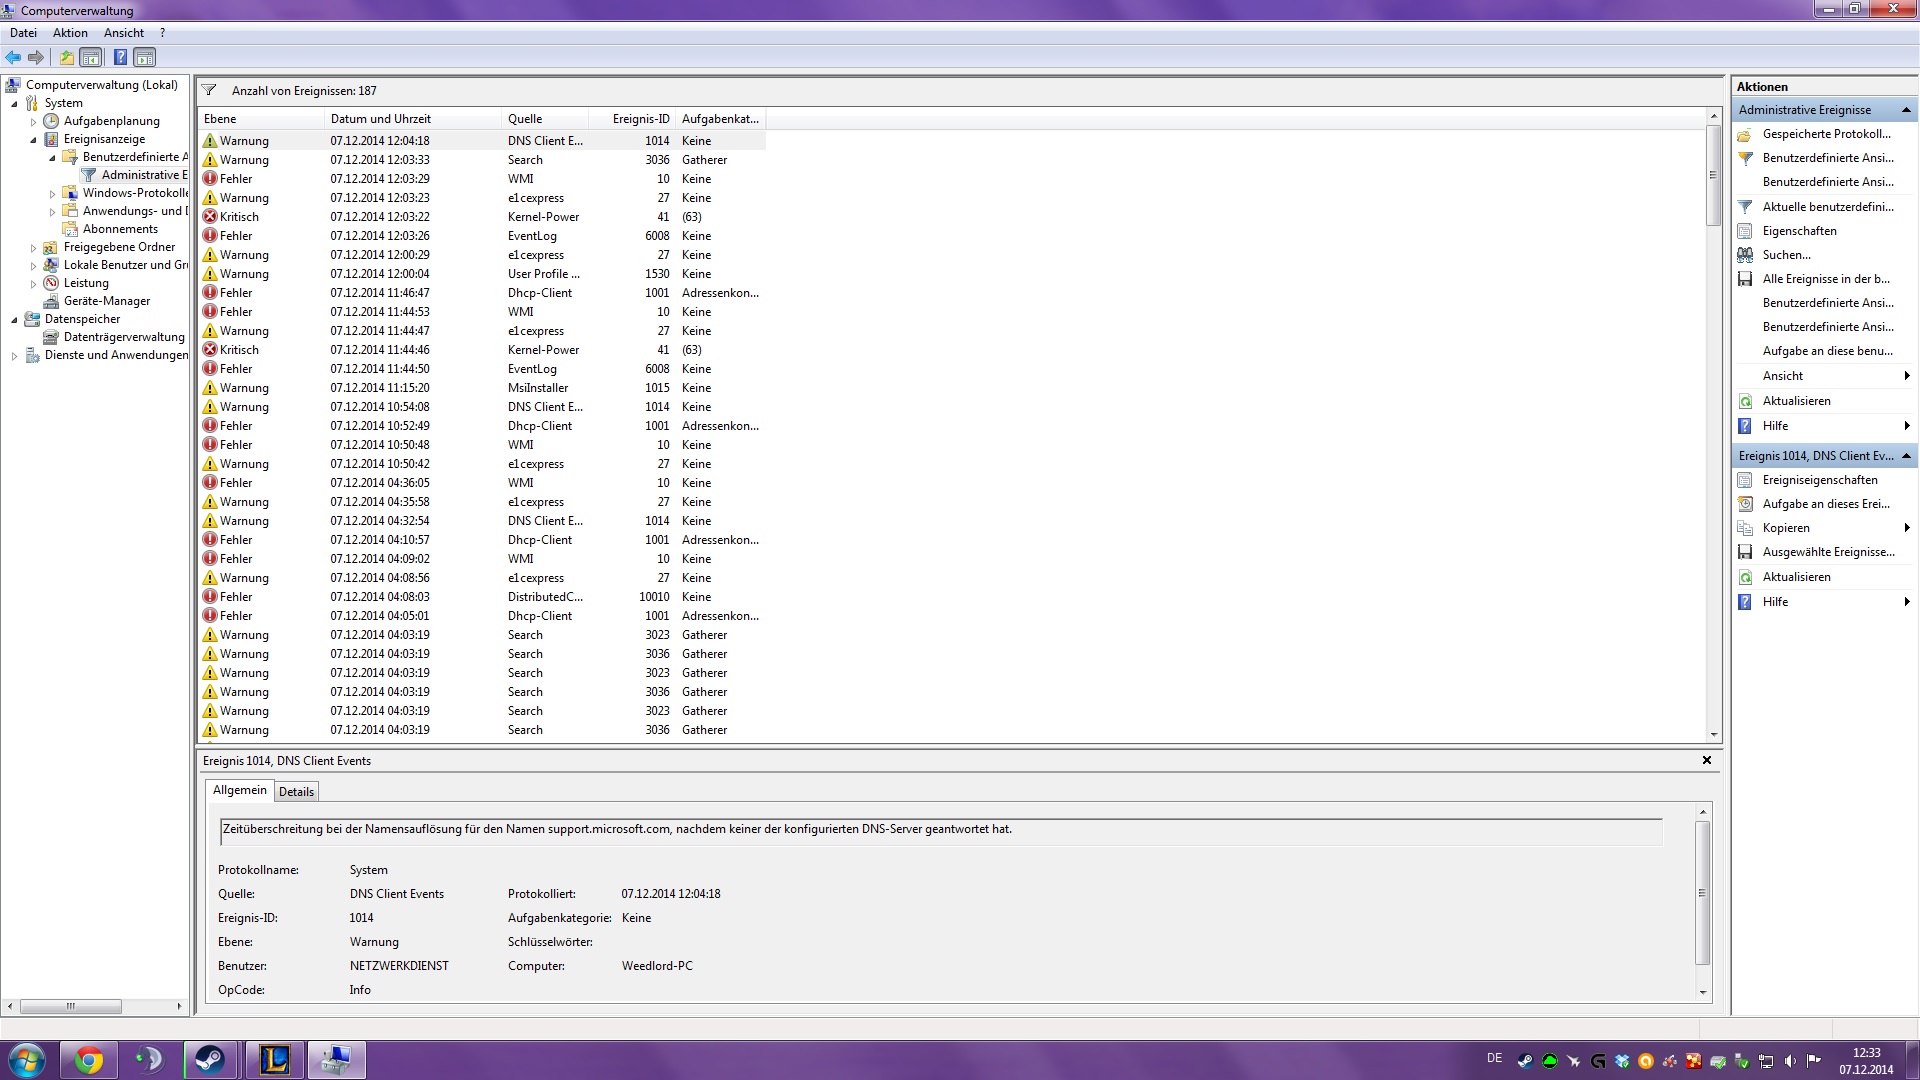Expand Windows-Protokolle tree node
This screenshot has height=1080, width=1920.
pyautogui.click(x=52, y=194)
